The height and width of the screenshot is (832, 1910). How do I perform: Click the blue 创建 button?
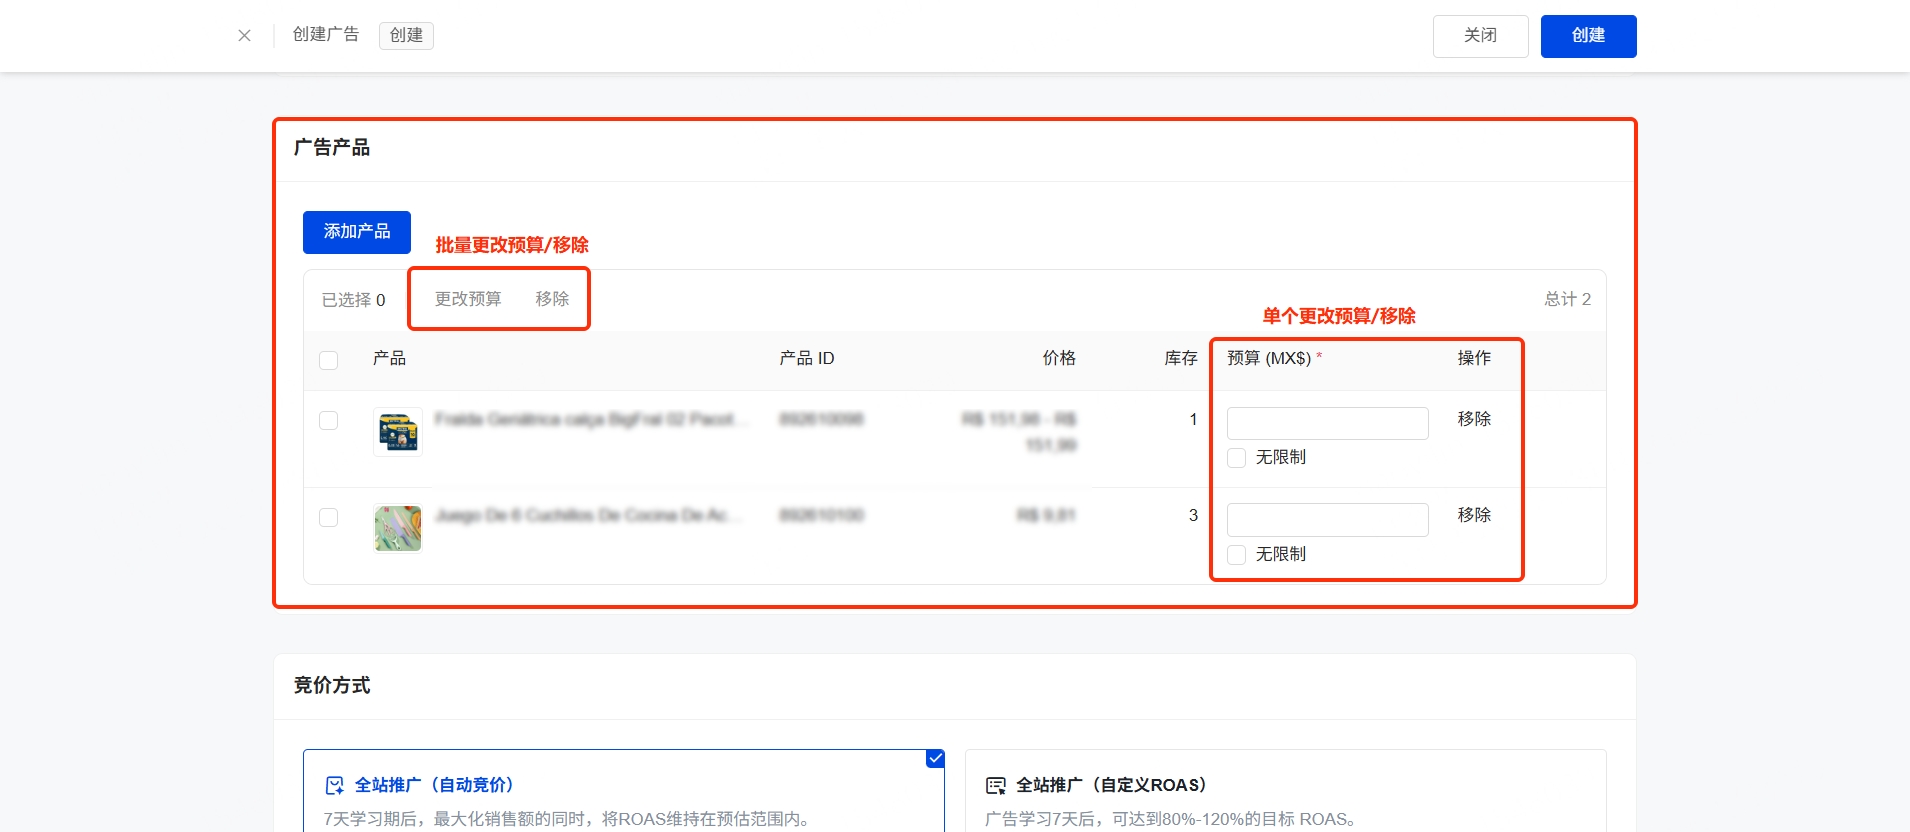pyautogui.click(x=1588, y=36)
